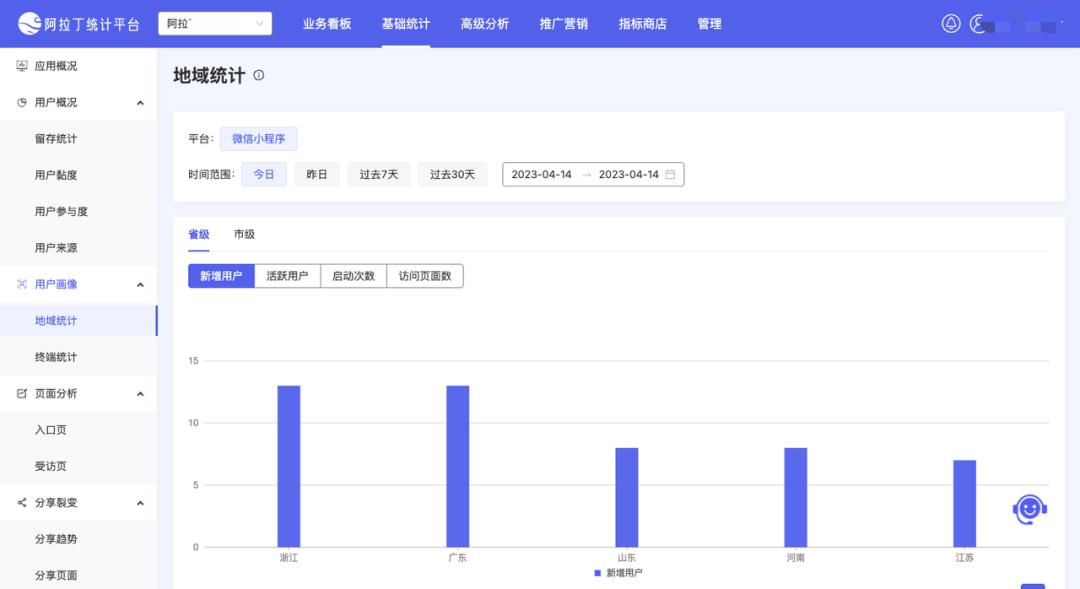
Task: Click the 分享裂变 share icon
Action: (x=21, y=502)
